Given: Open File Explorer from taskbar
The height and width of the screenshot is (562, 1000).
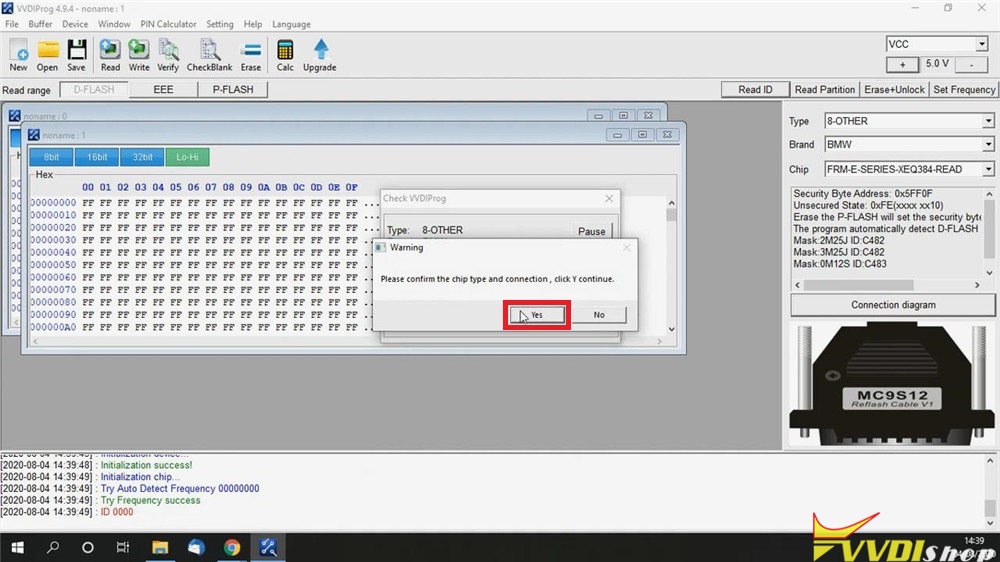Looking at the screenshot, I should coord(159,547).
